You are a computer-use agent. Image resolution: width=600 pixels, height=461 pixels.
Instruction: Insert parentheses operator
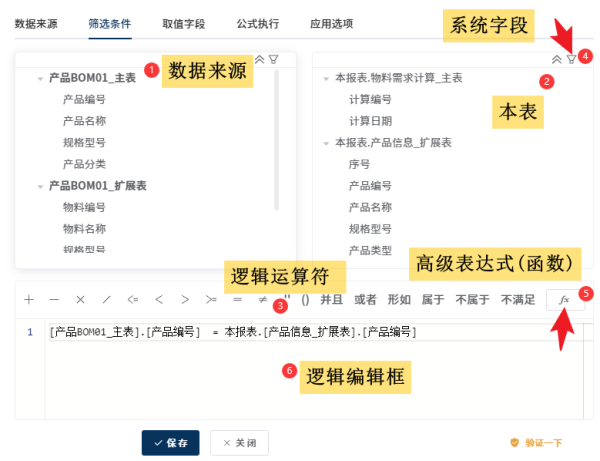click(x=305, y=300)
